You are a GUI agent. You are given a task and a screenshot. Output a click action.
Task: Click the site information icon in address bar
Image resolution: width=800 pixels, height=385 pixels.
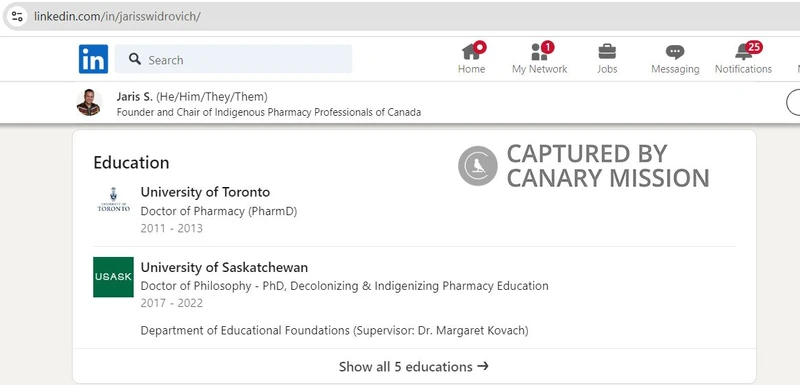point(17,16)
